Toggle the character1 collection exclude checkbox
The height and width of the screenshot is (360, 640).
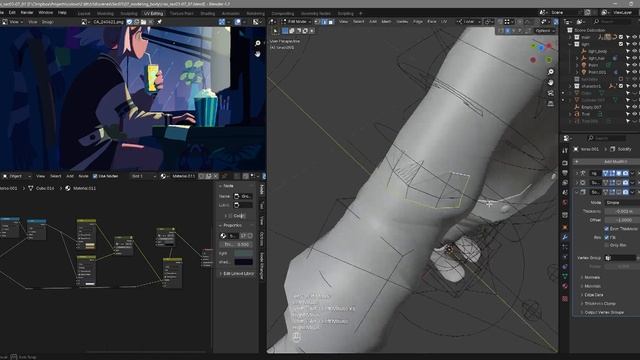click(621, 86)
